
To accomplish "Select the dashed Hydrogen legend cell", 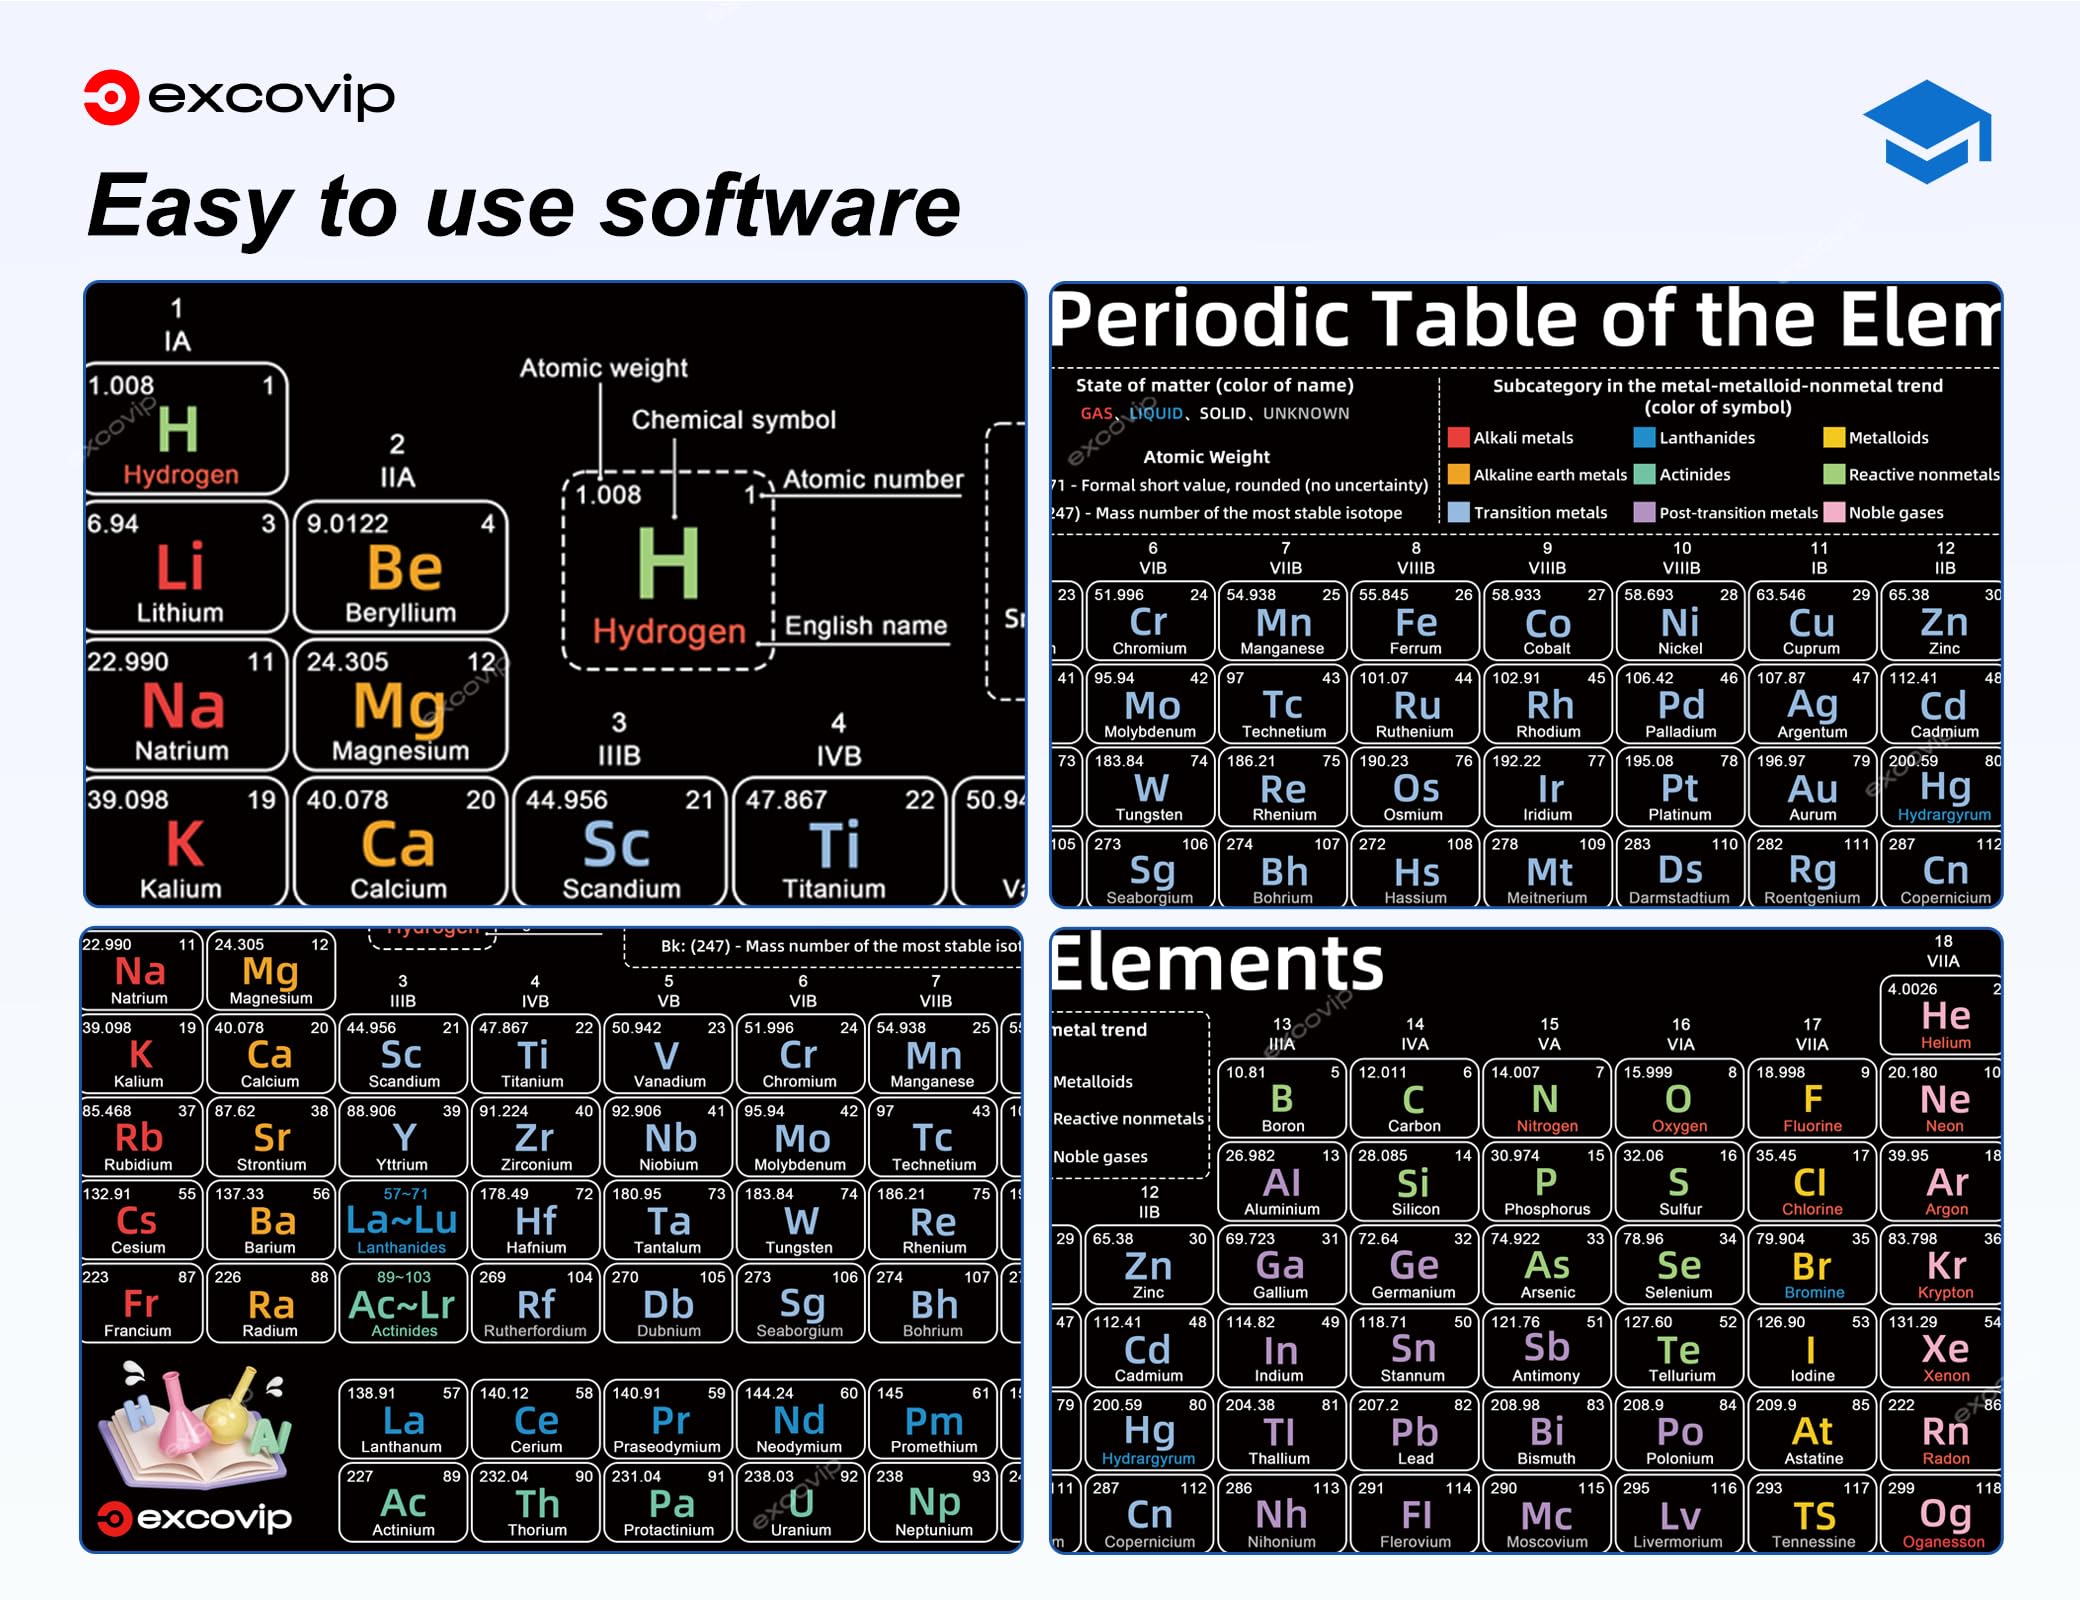I will [668, 570].
